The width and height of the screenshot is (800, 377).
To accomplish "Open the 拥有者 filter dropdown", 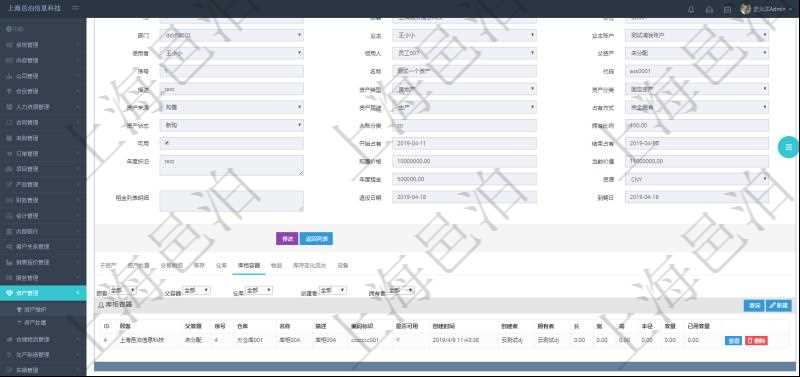I will [401, 290].
